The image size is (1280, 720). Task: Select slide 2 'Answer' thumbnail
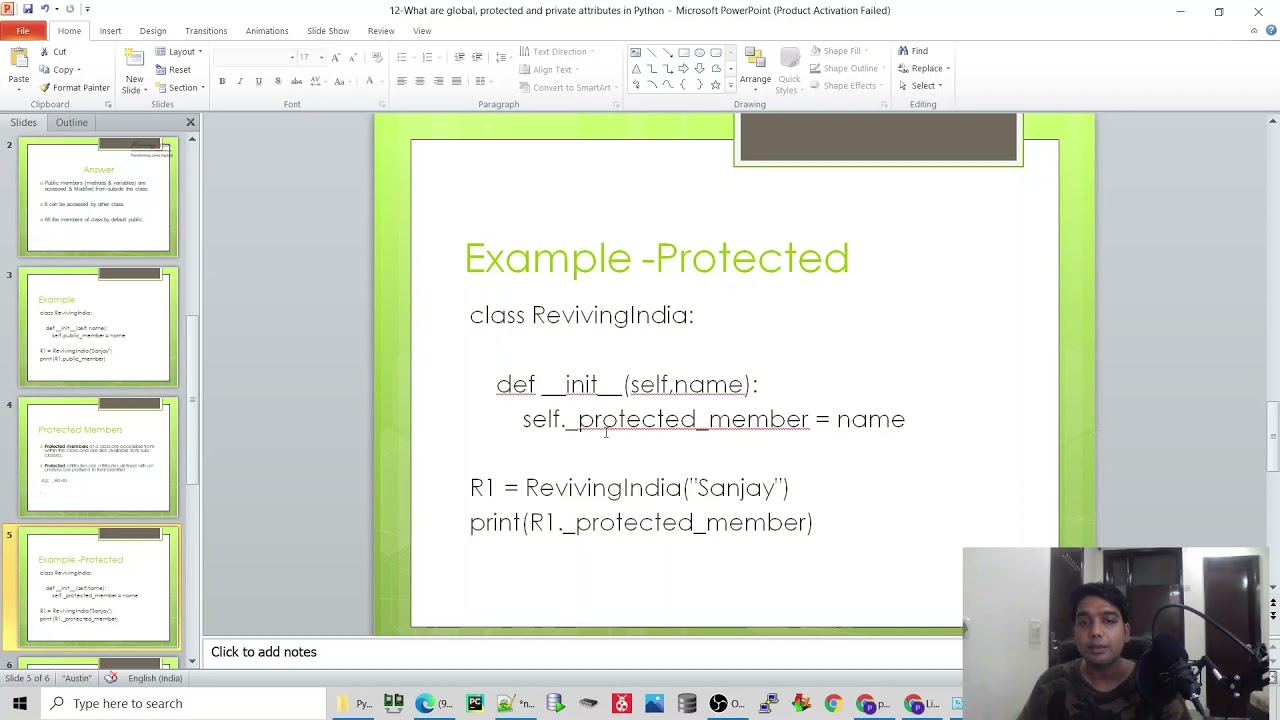pyautogui.click(x=99, y=197)
